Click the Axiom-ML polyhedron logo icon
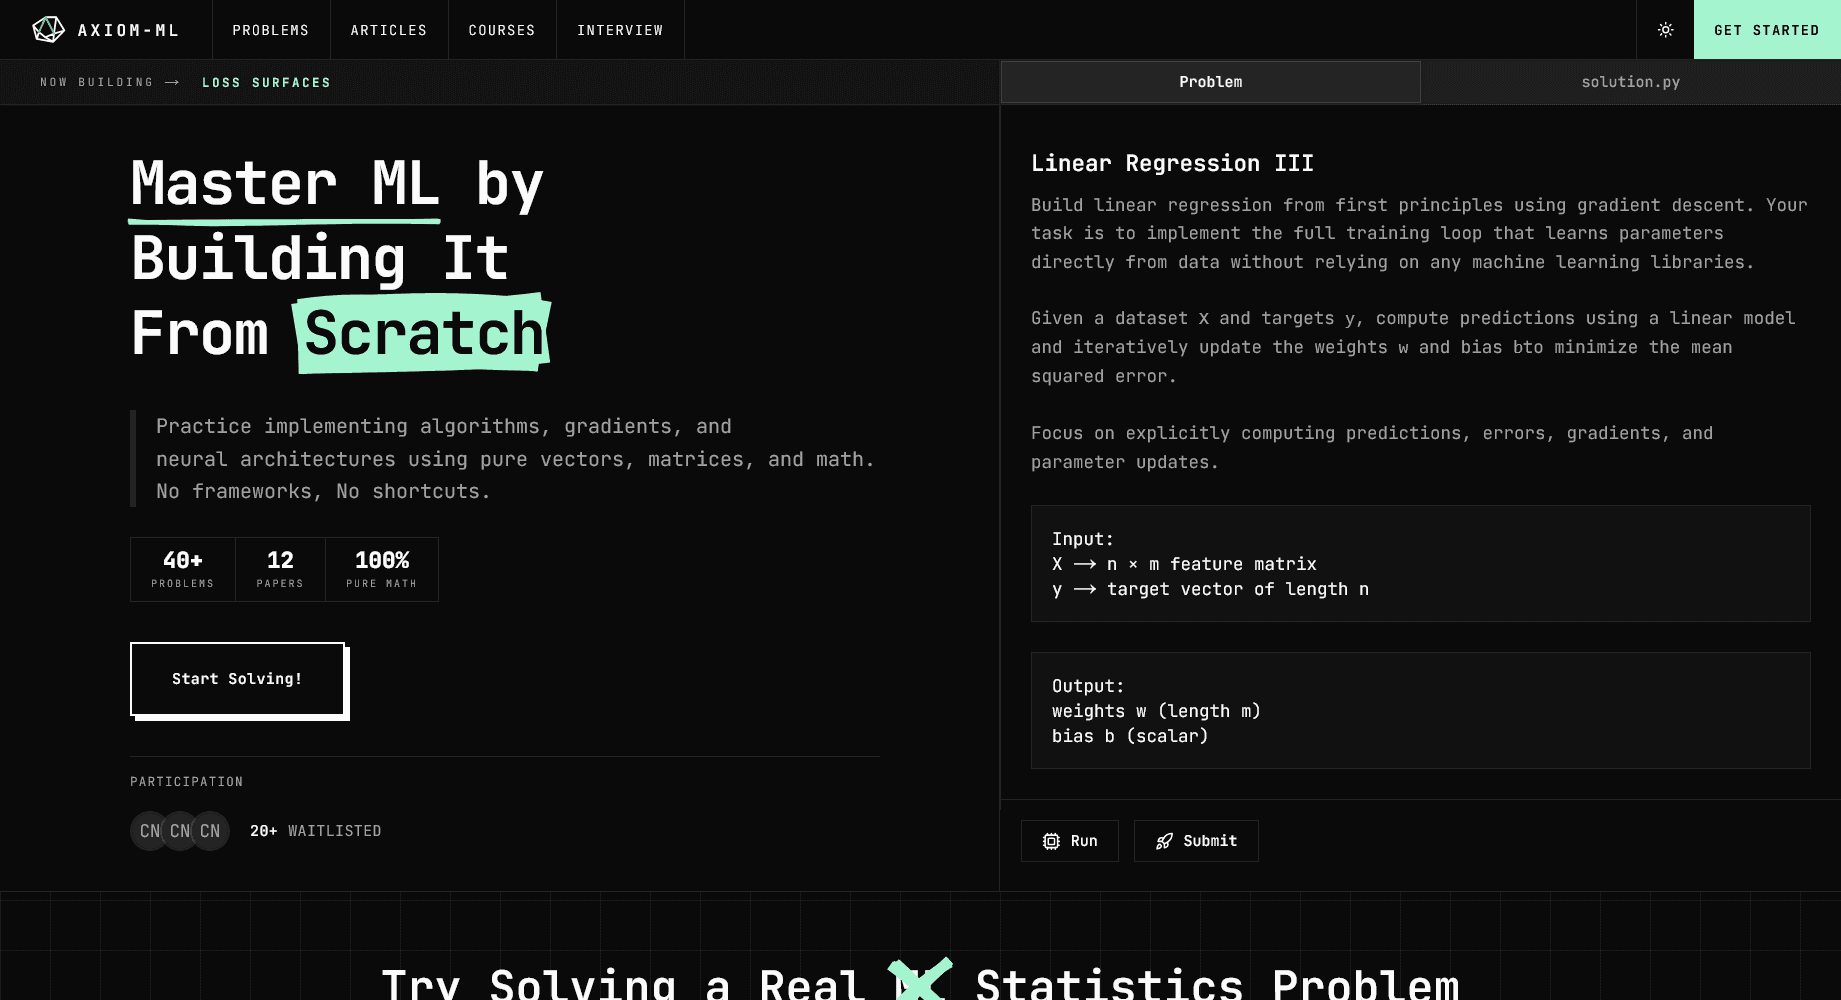The width and height of the screenshot is (1841, 1000). pos(48,30)
